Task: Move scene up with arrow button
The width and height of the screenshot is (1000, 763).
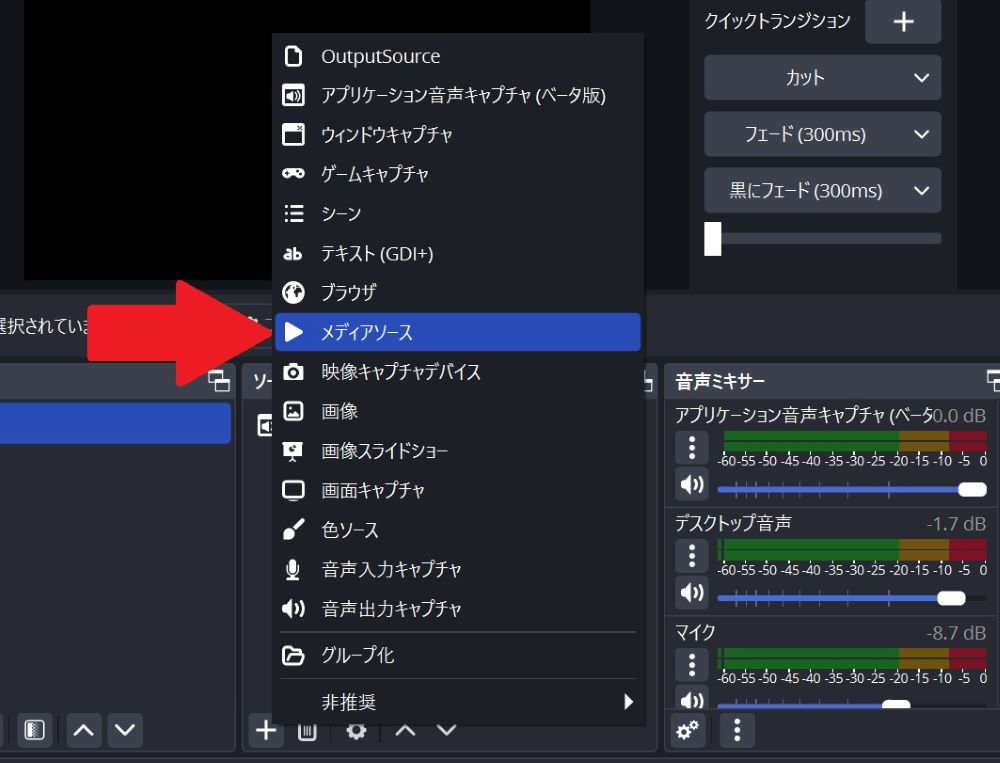Action: tap(84, 730)
